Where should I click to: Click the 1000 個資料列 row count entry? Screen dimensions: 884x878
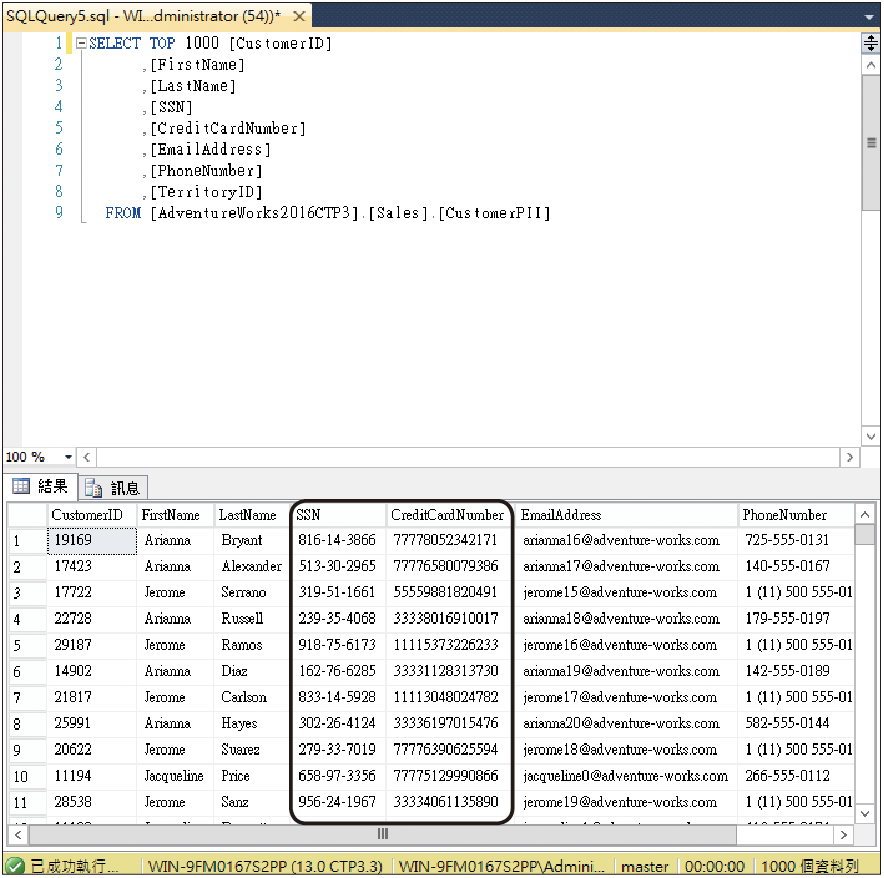coord(809,866)
